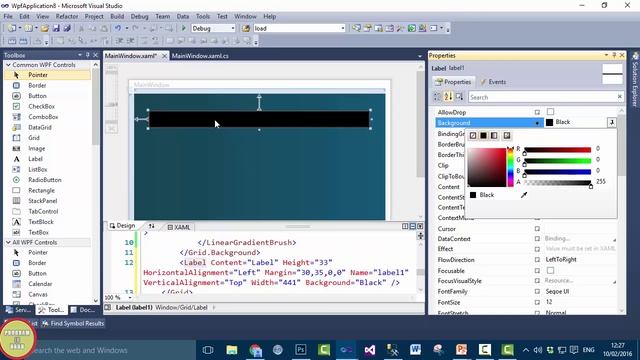Pin the Background color editor popup
640x360 pixels.
[611, 122]
